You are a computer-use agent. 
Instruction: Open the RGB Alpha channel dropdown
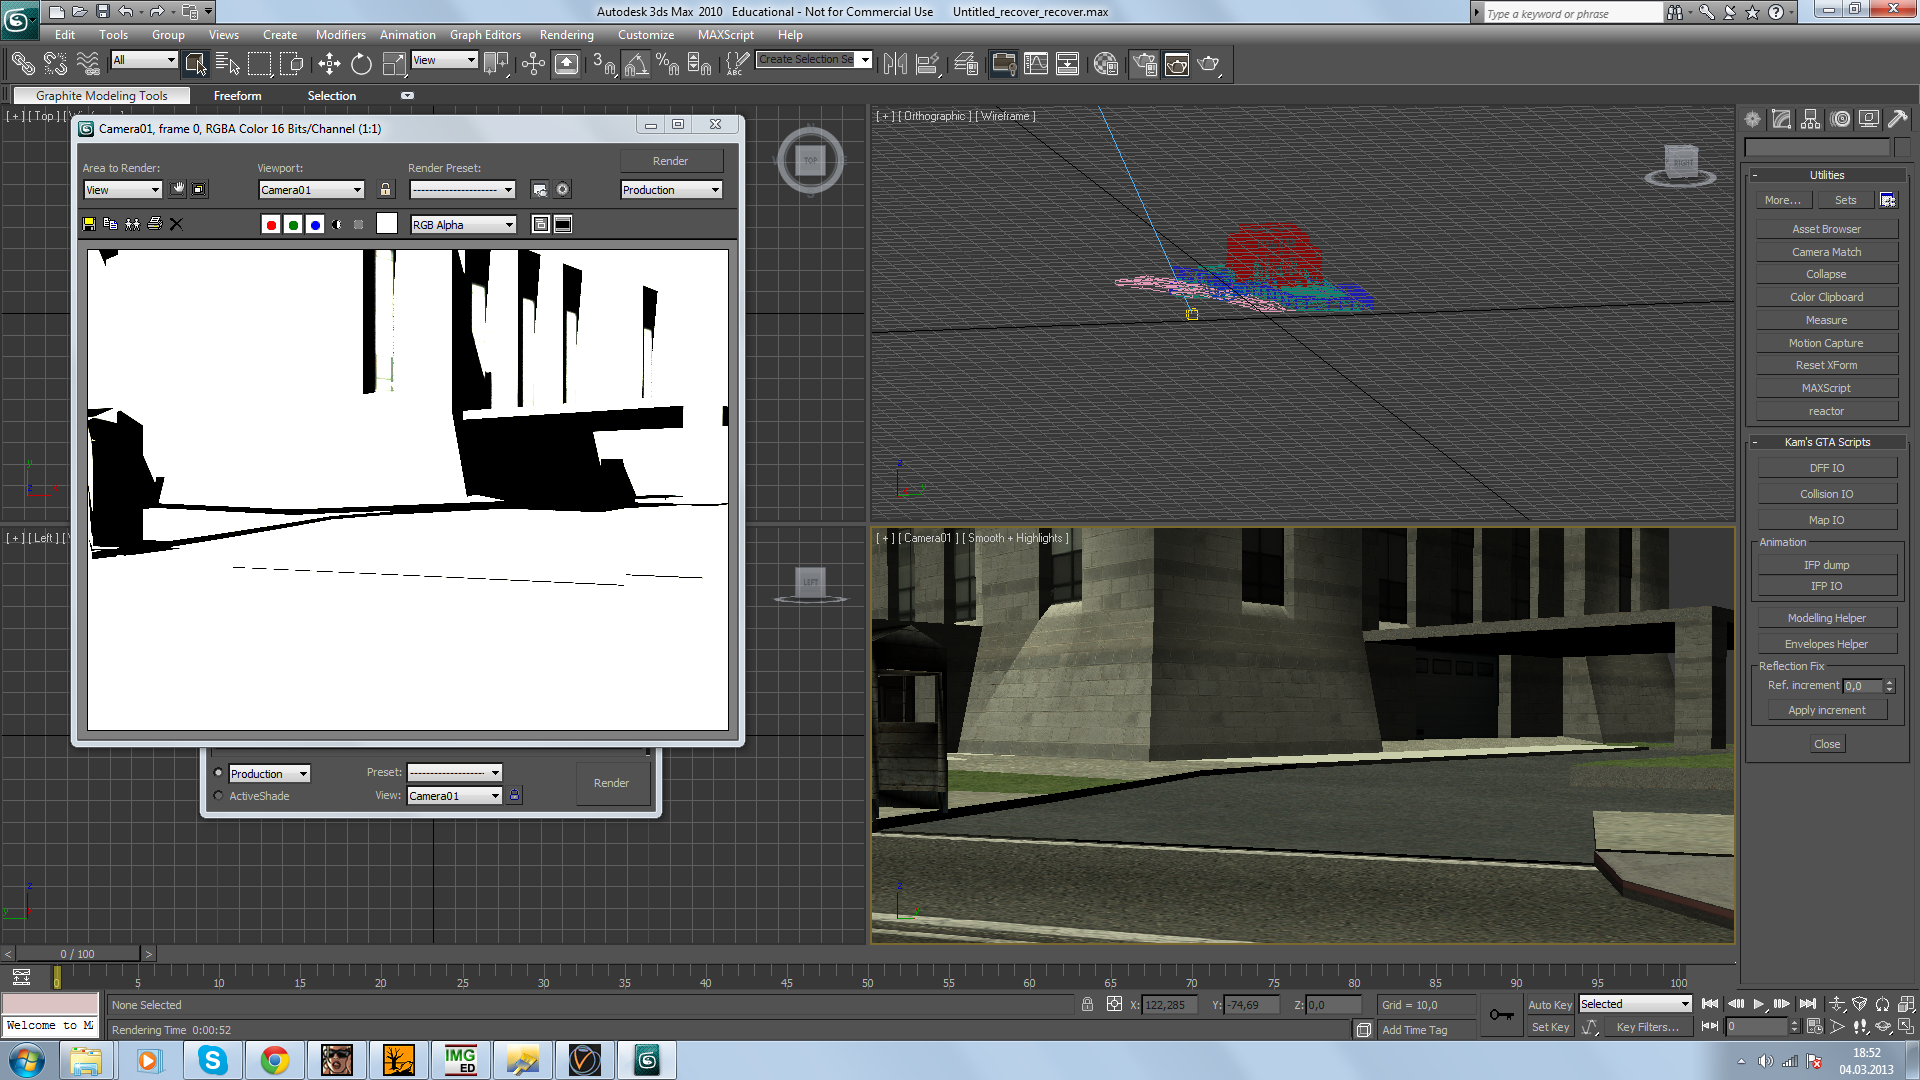pyautogui.click(x=463, y=225)
